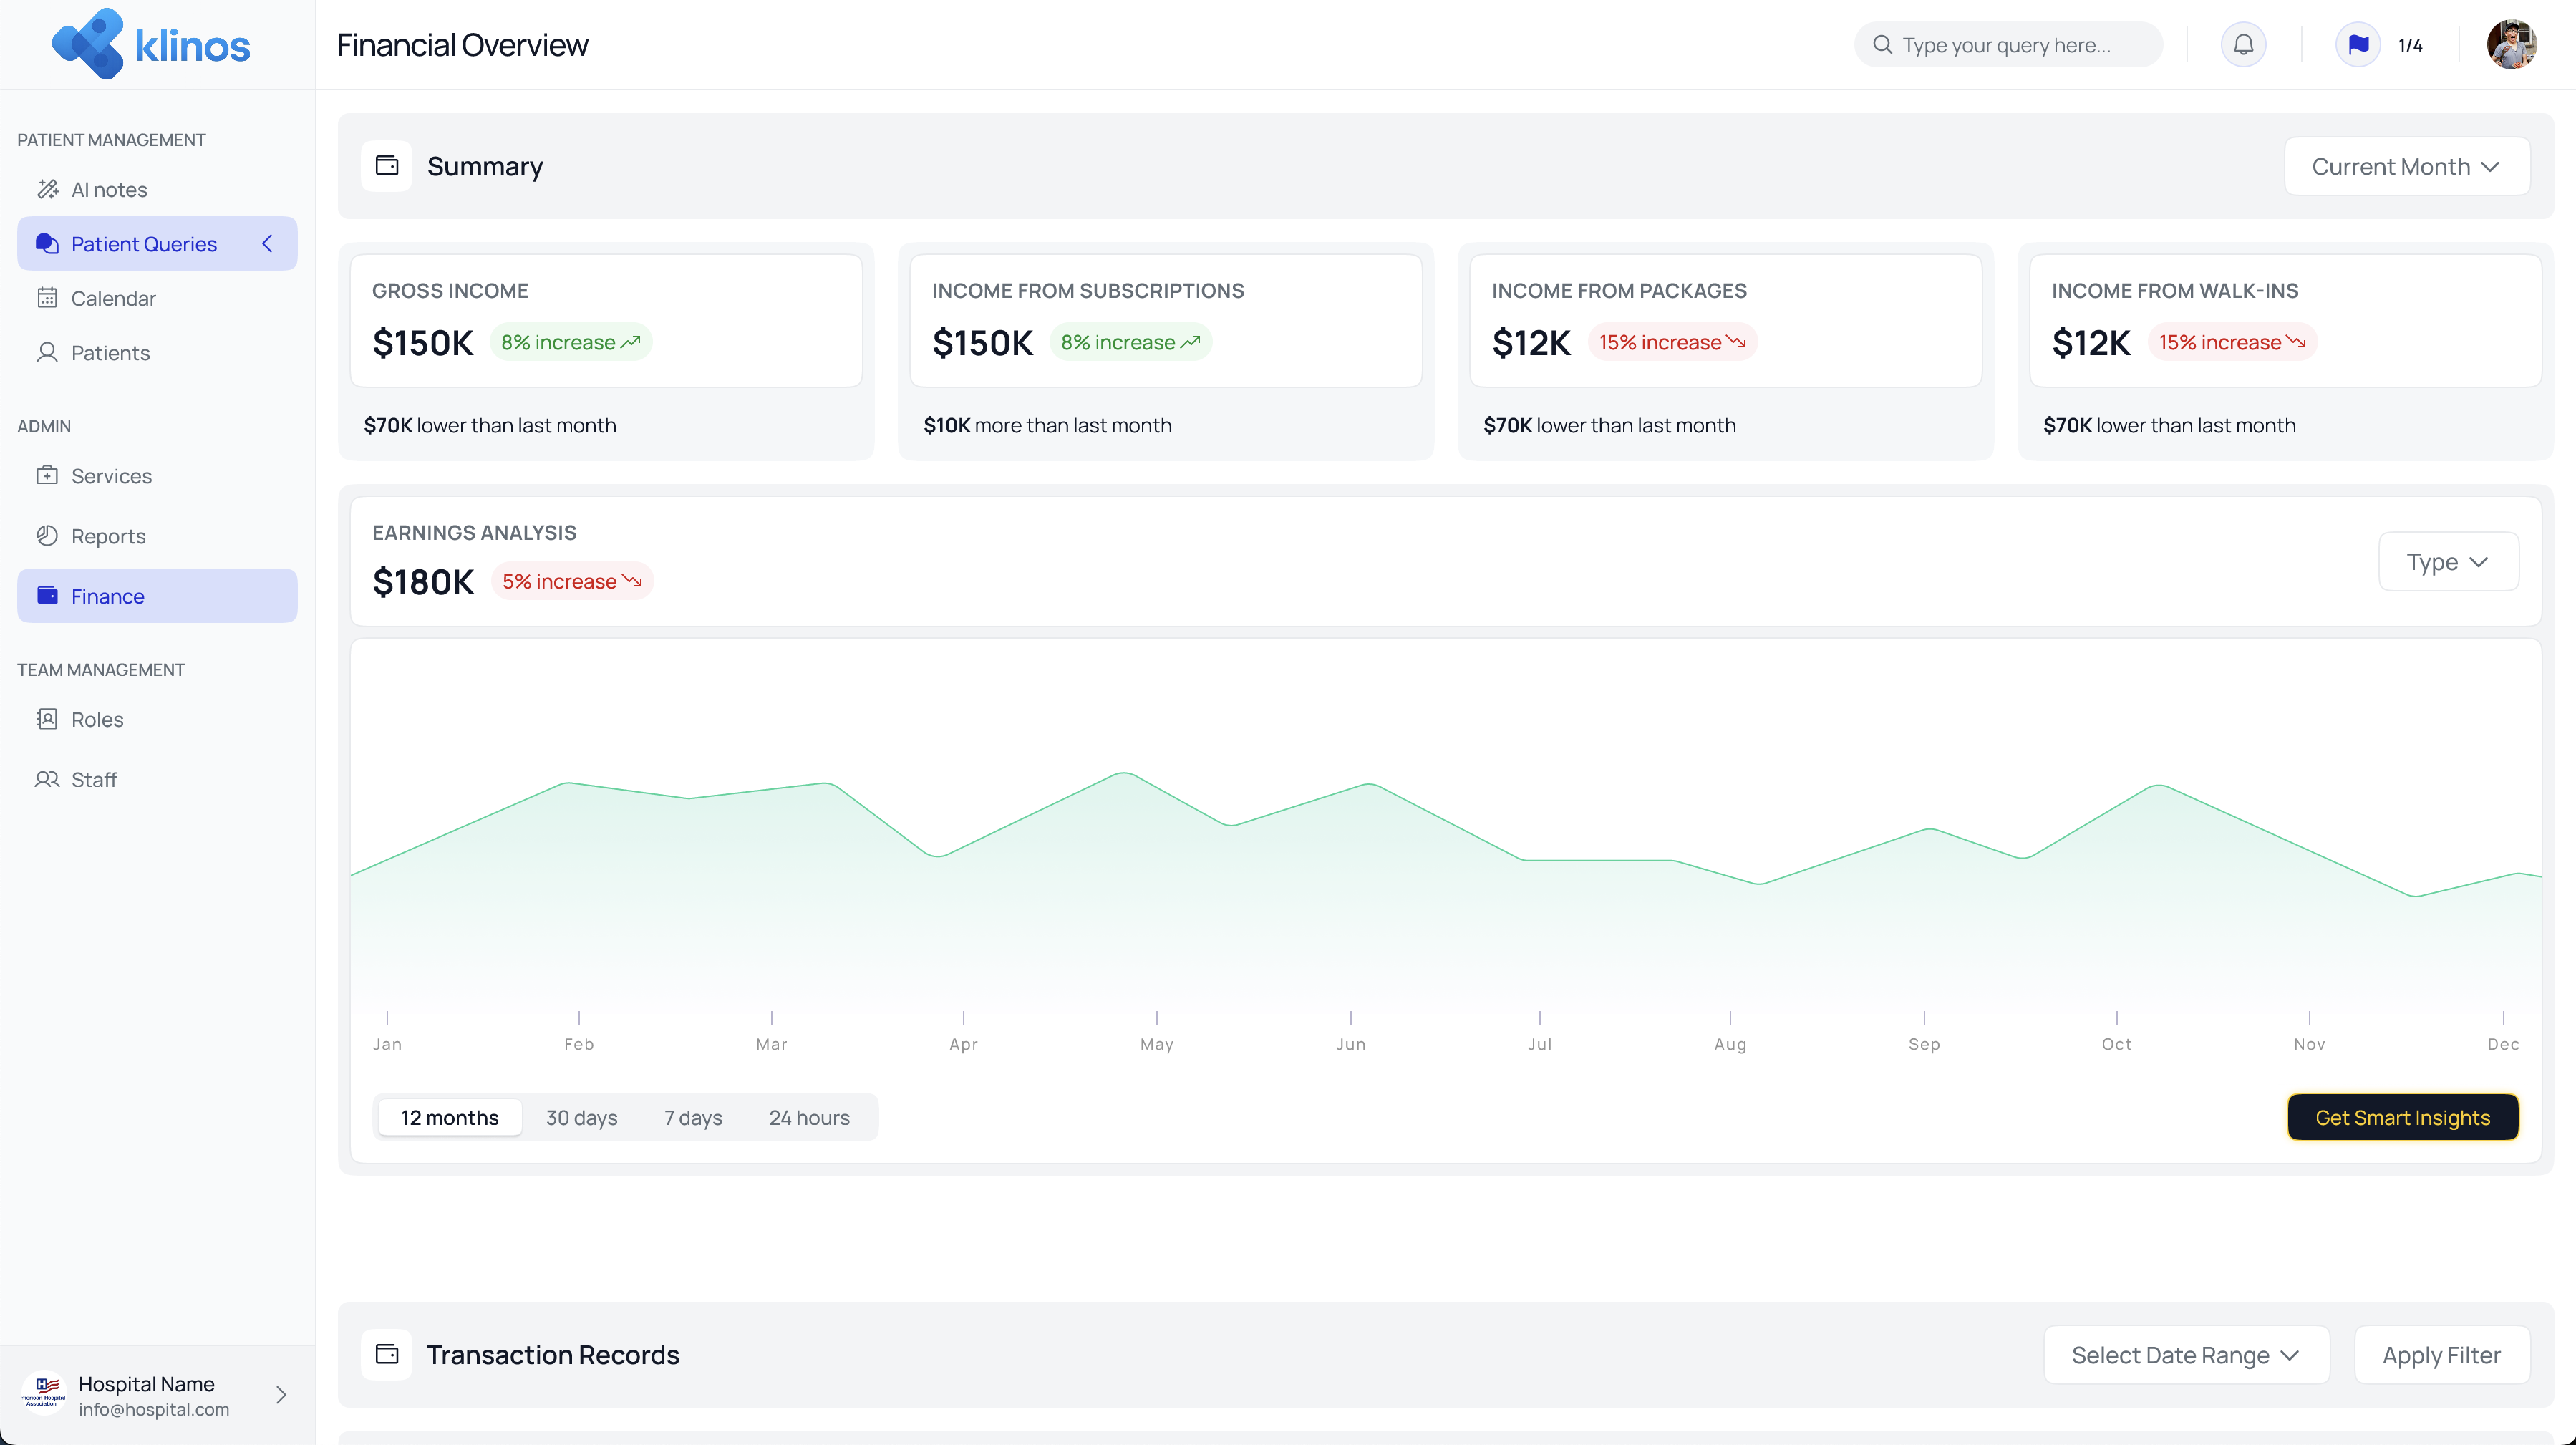Open the Select Date Range picker
Viewport: 2576px width, 1445px height.
click(2185, 1354)
